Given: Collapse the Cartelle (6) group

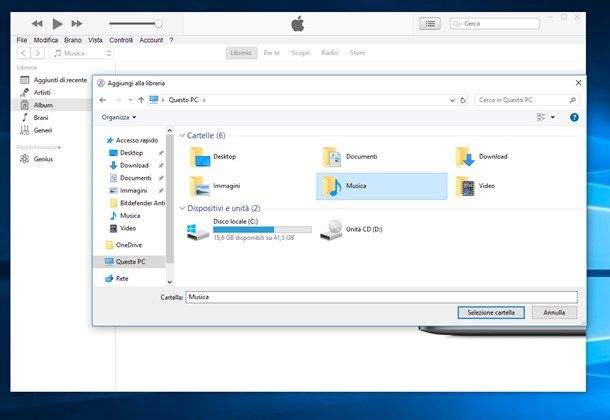Looking at the screenshot, I should [x=182, y=136].
